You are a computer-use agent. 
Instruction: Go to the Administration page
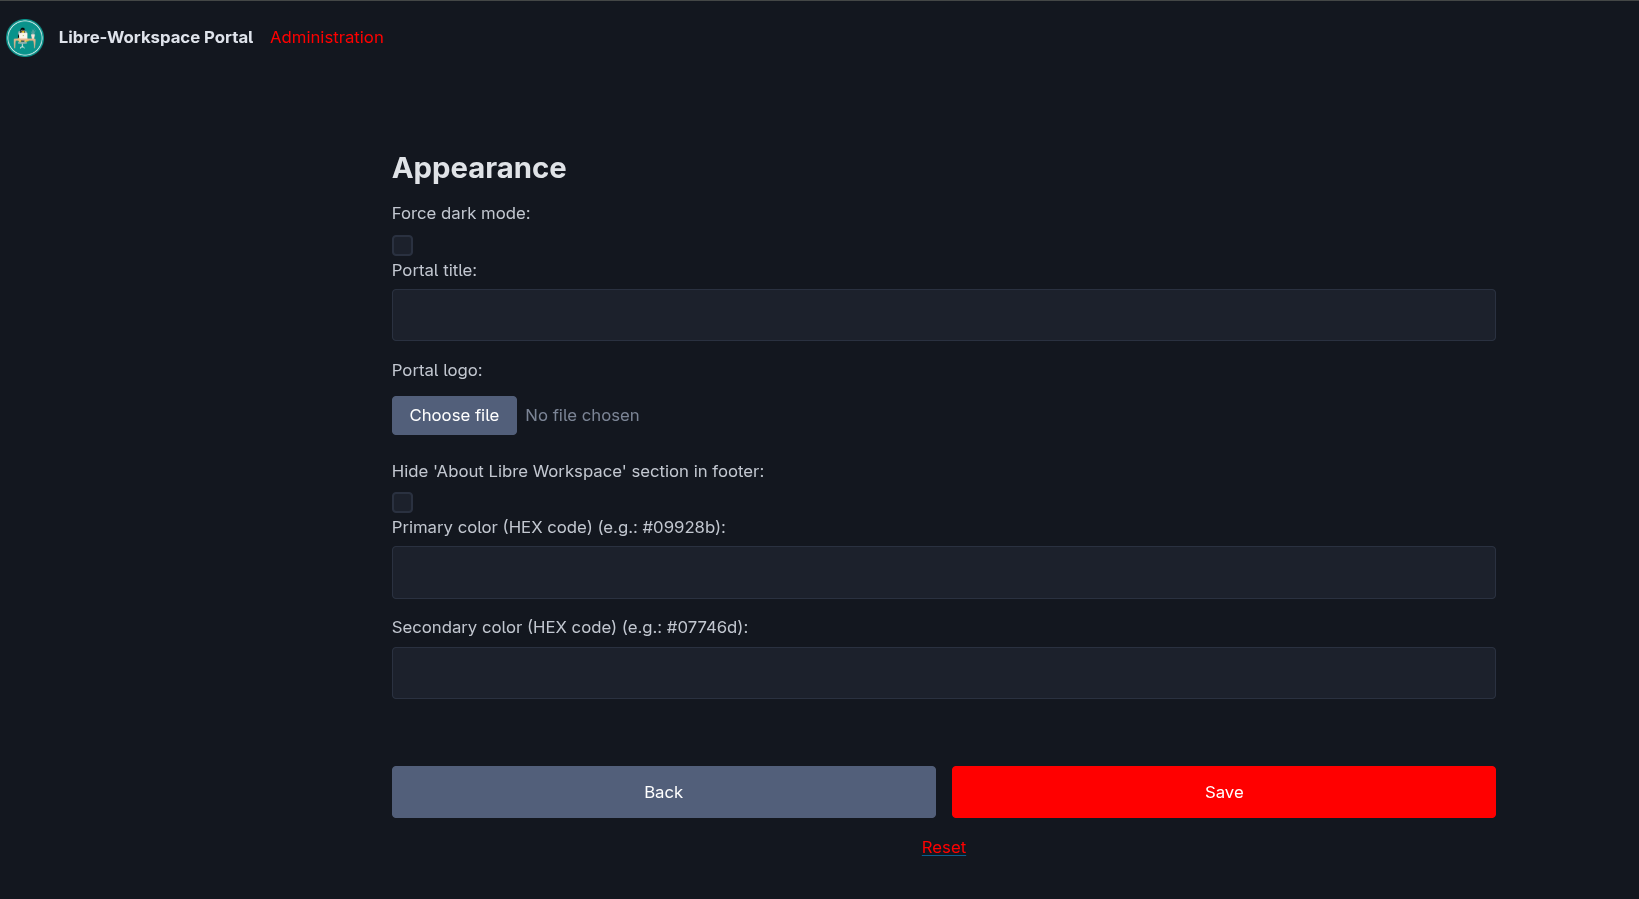(326, 38)
